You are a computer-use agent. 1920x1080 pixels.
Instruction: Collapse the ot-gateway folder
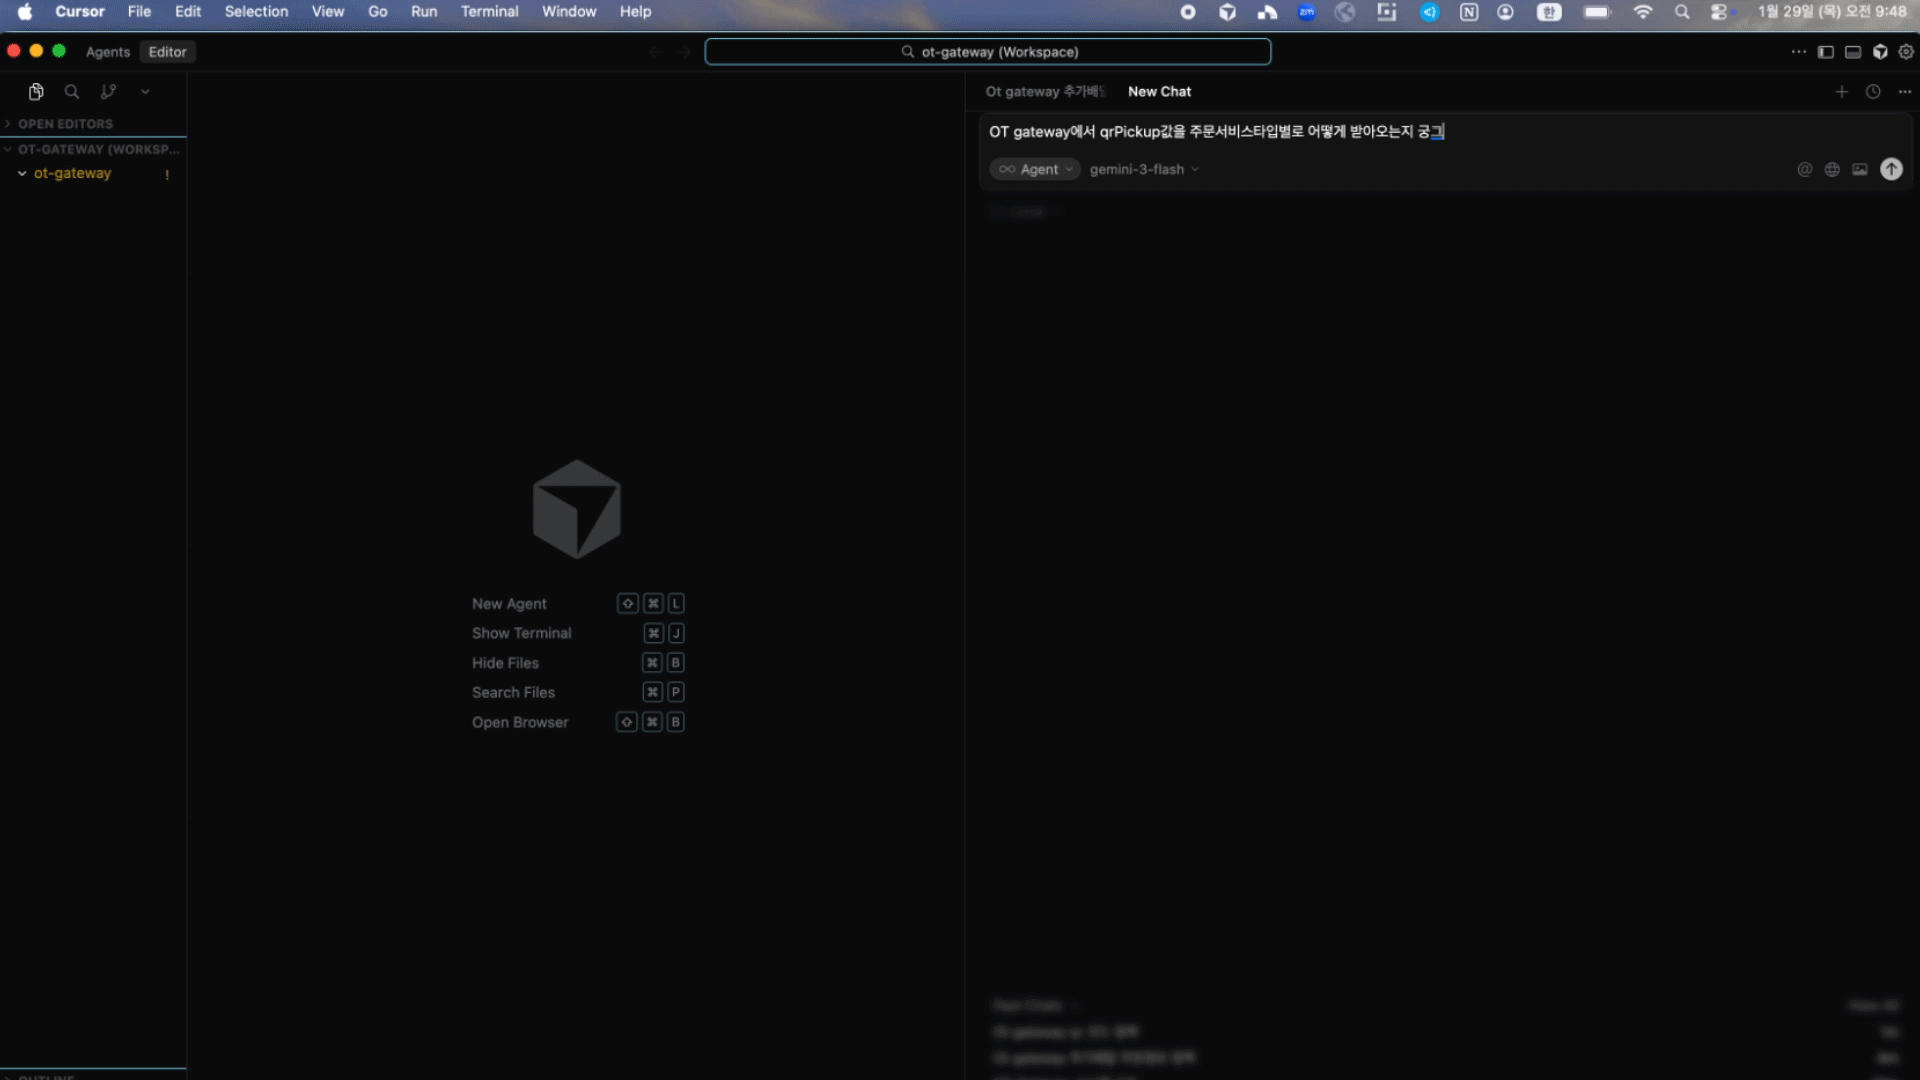point(22,173)
